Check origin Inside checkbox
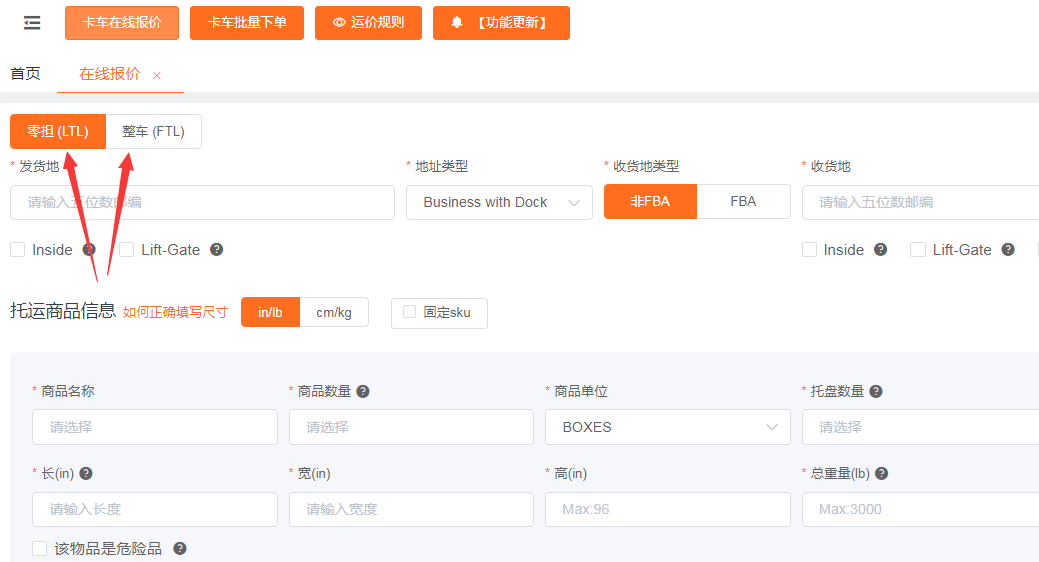1039x562 pixels. [18, 250]
